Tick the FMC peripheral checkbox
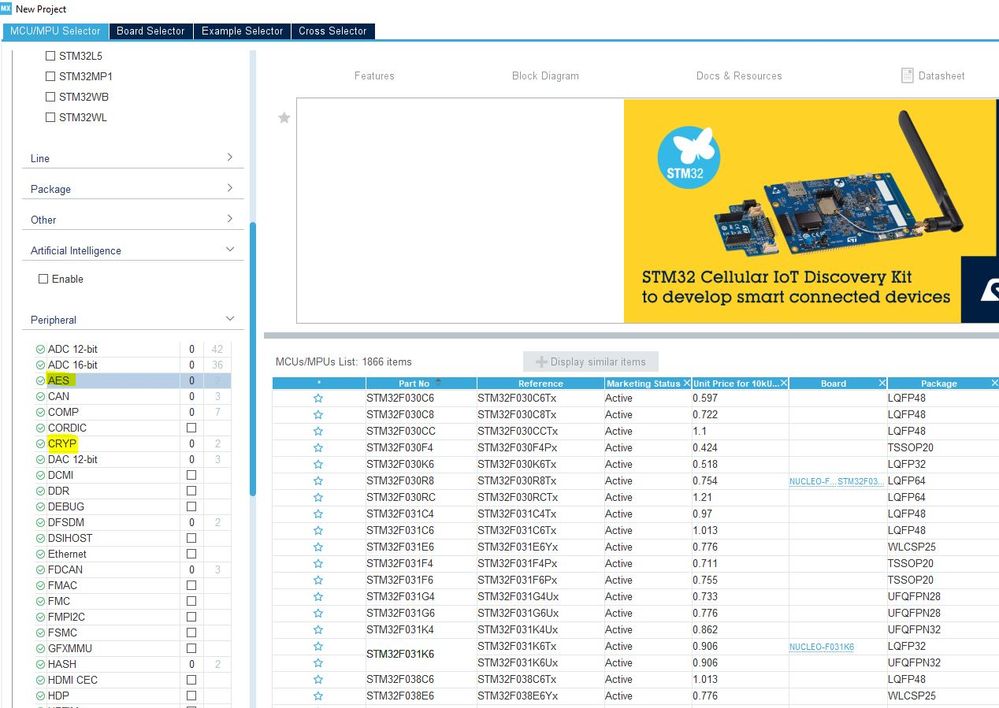999x708 pixels. (x=191, y=602)
